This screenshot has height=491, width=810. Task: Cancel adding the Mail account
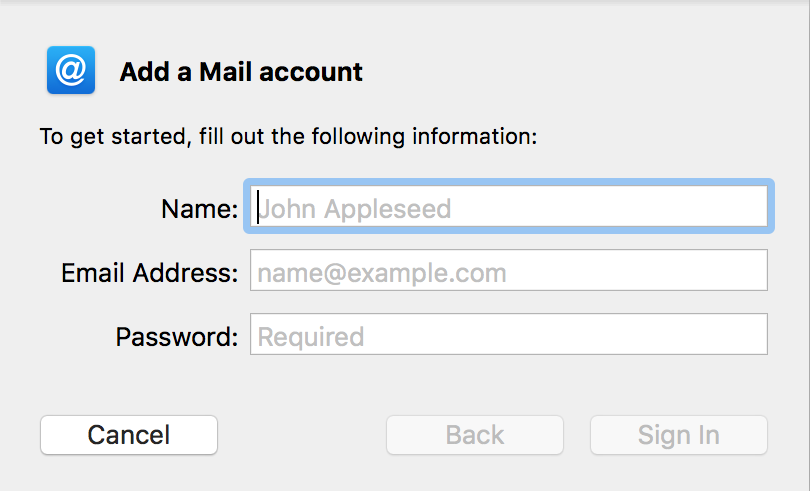tap(129, 435)
